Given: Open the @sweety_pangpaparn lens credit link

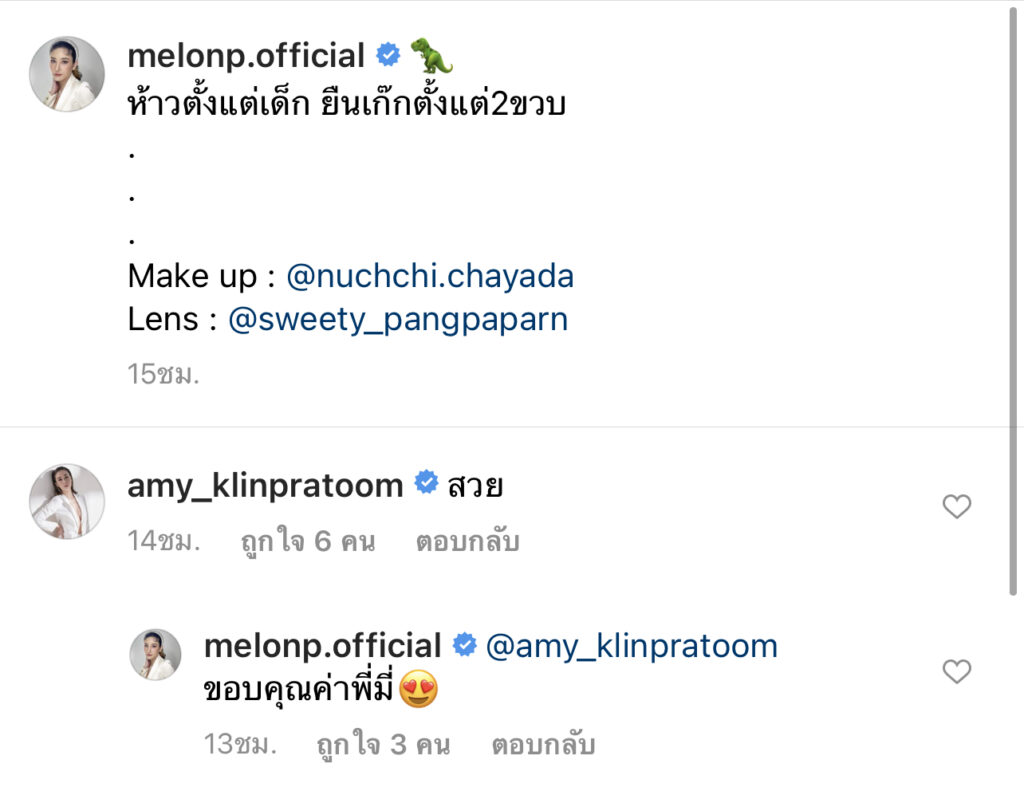Looking at the screenshot, I should [398, 319].
